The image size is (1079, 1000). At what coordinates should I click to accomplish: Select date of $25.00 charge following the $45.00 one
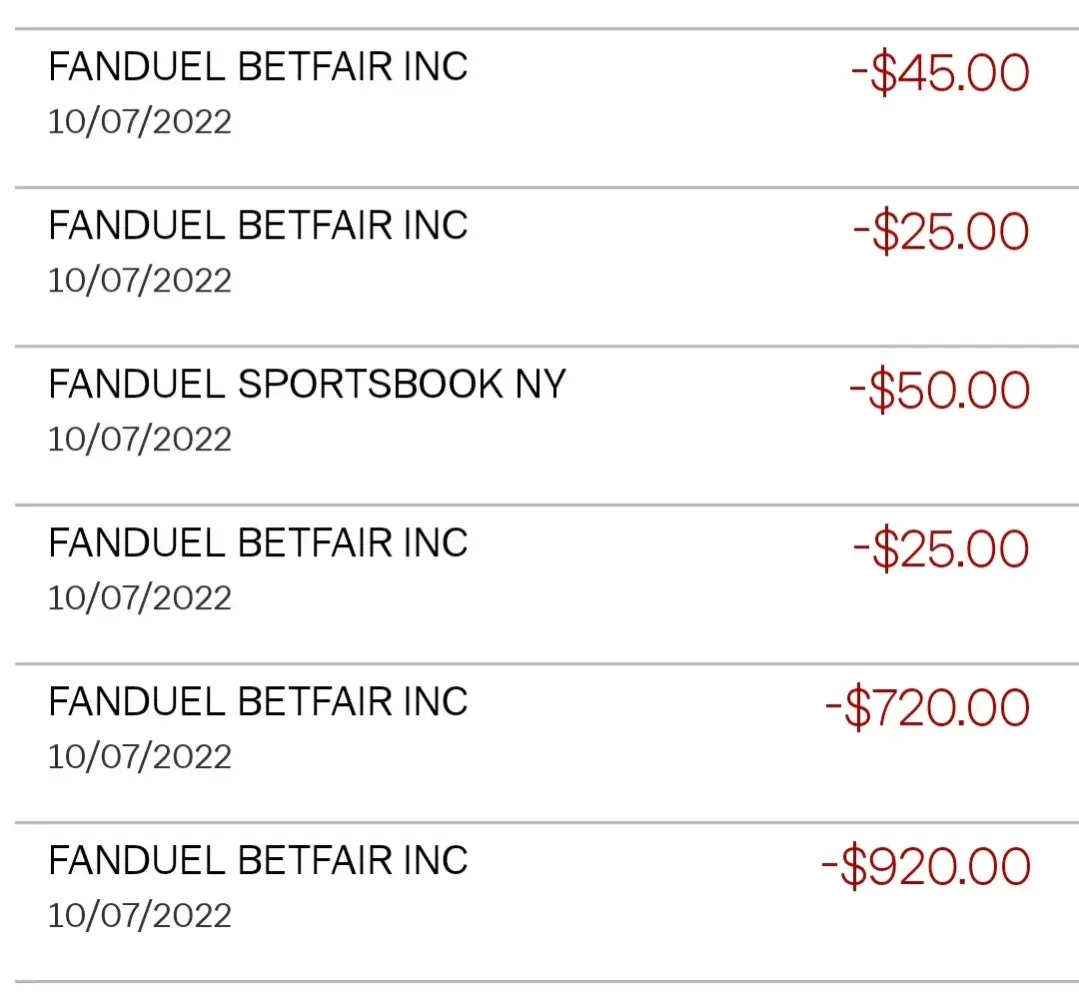140,280
